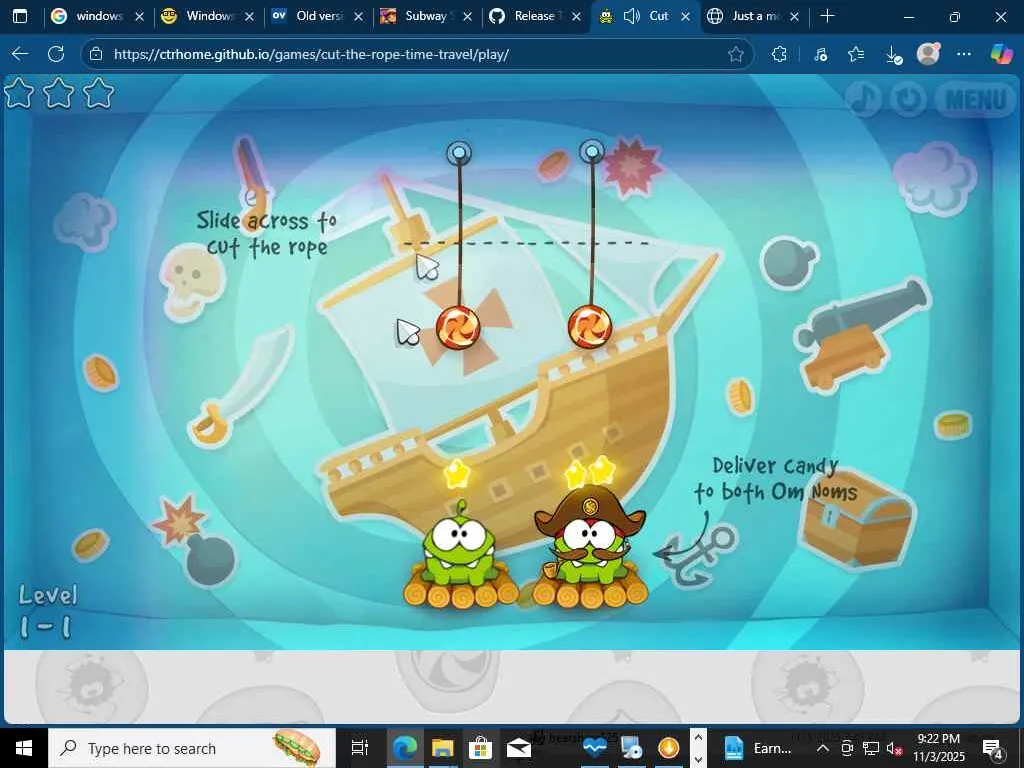Screen dimensions: 1024x768
Task: View site information lock icon
Action: [96, 54]
